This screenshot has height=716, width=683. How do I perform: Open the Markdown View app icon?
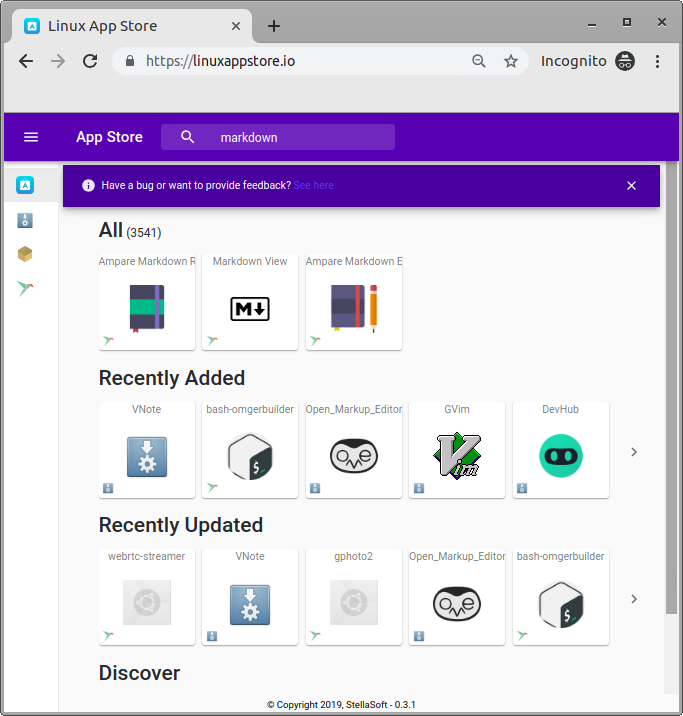(250, 309)
